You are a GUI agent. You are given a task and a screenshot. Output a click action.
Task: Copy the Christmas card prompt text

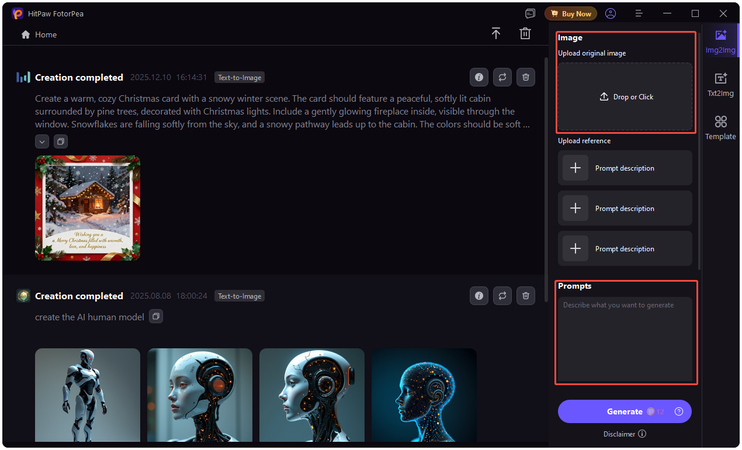61,141
